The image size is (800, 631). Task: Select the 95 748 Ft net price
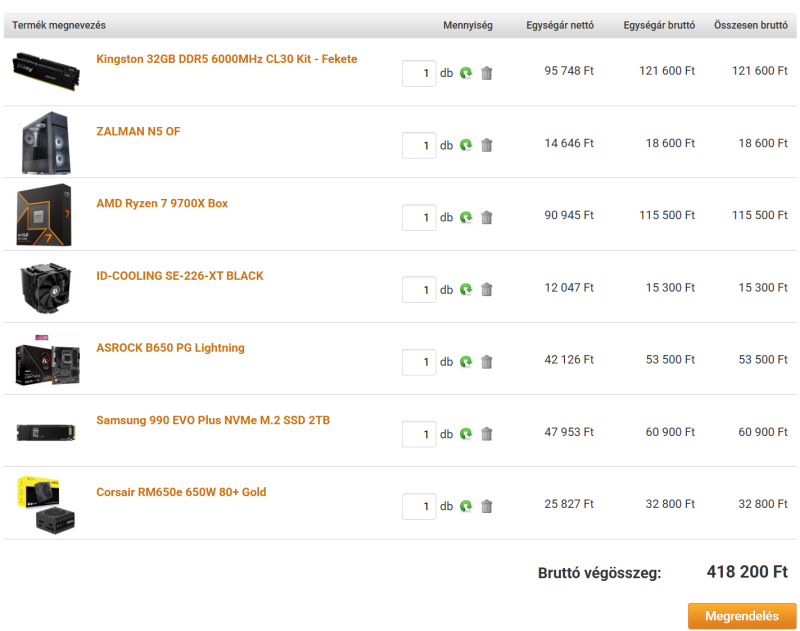(x=569, y=71)
